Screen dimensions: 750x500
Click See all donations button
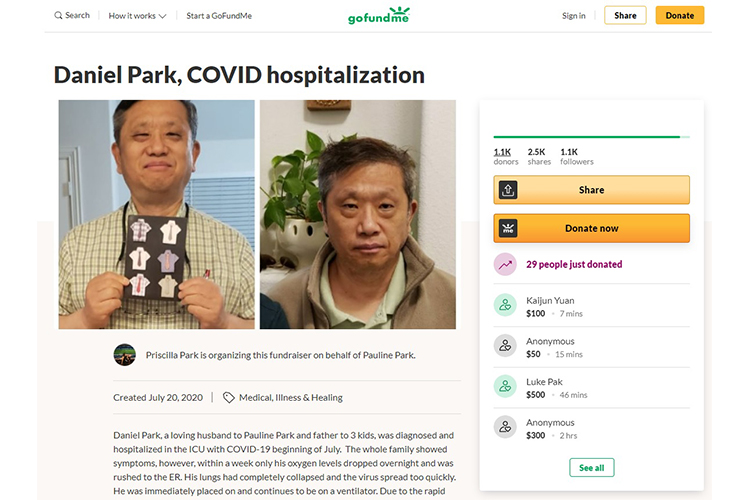(x=591, y=468)
